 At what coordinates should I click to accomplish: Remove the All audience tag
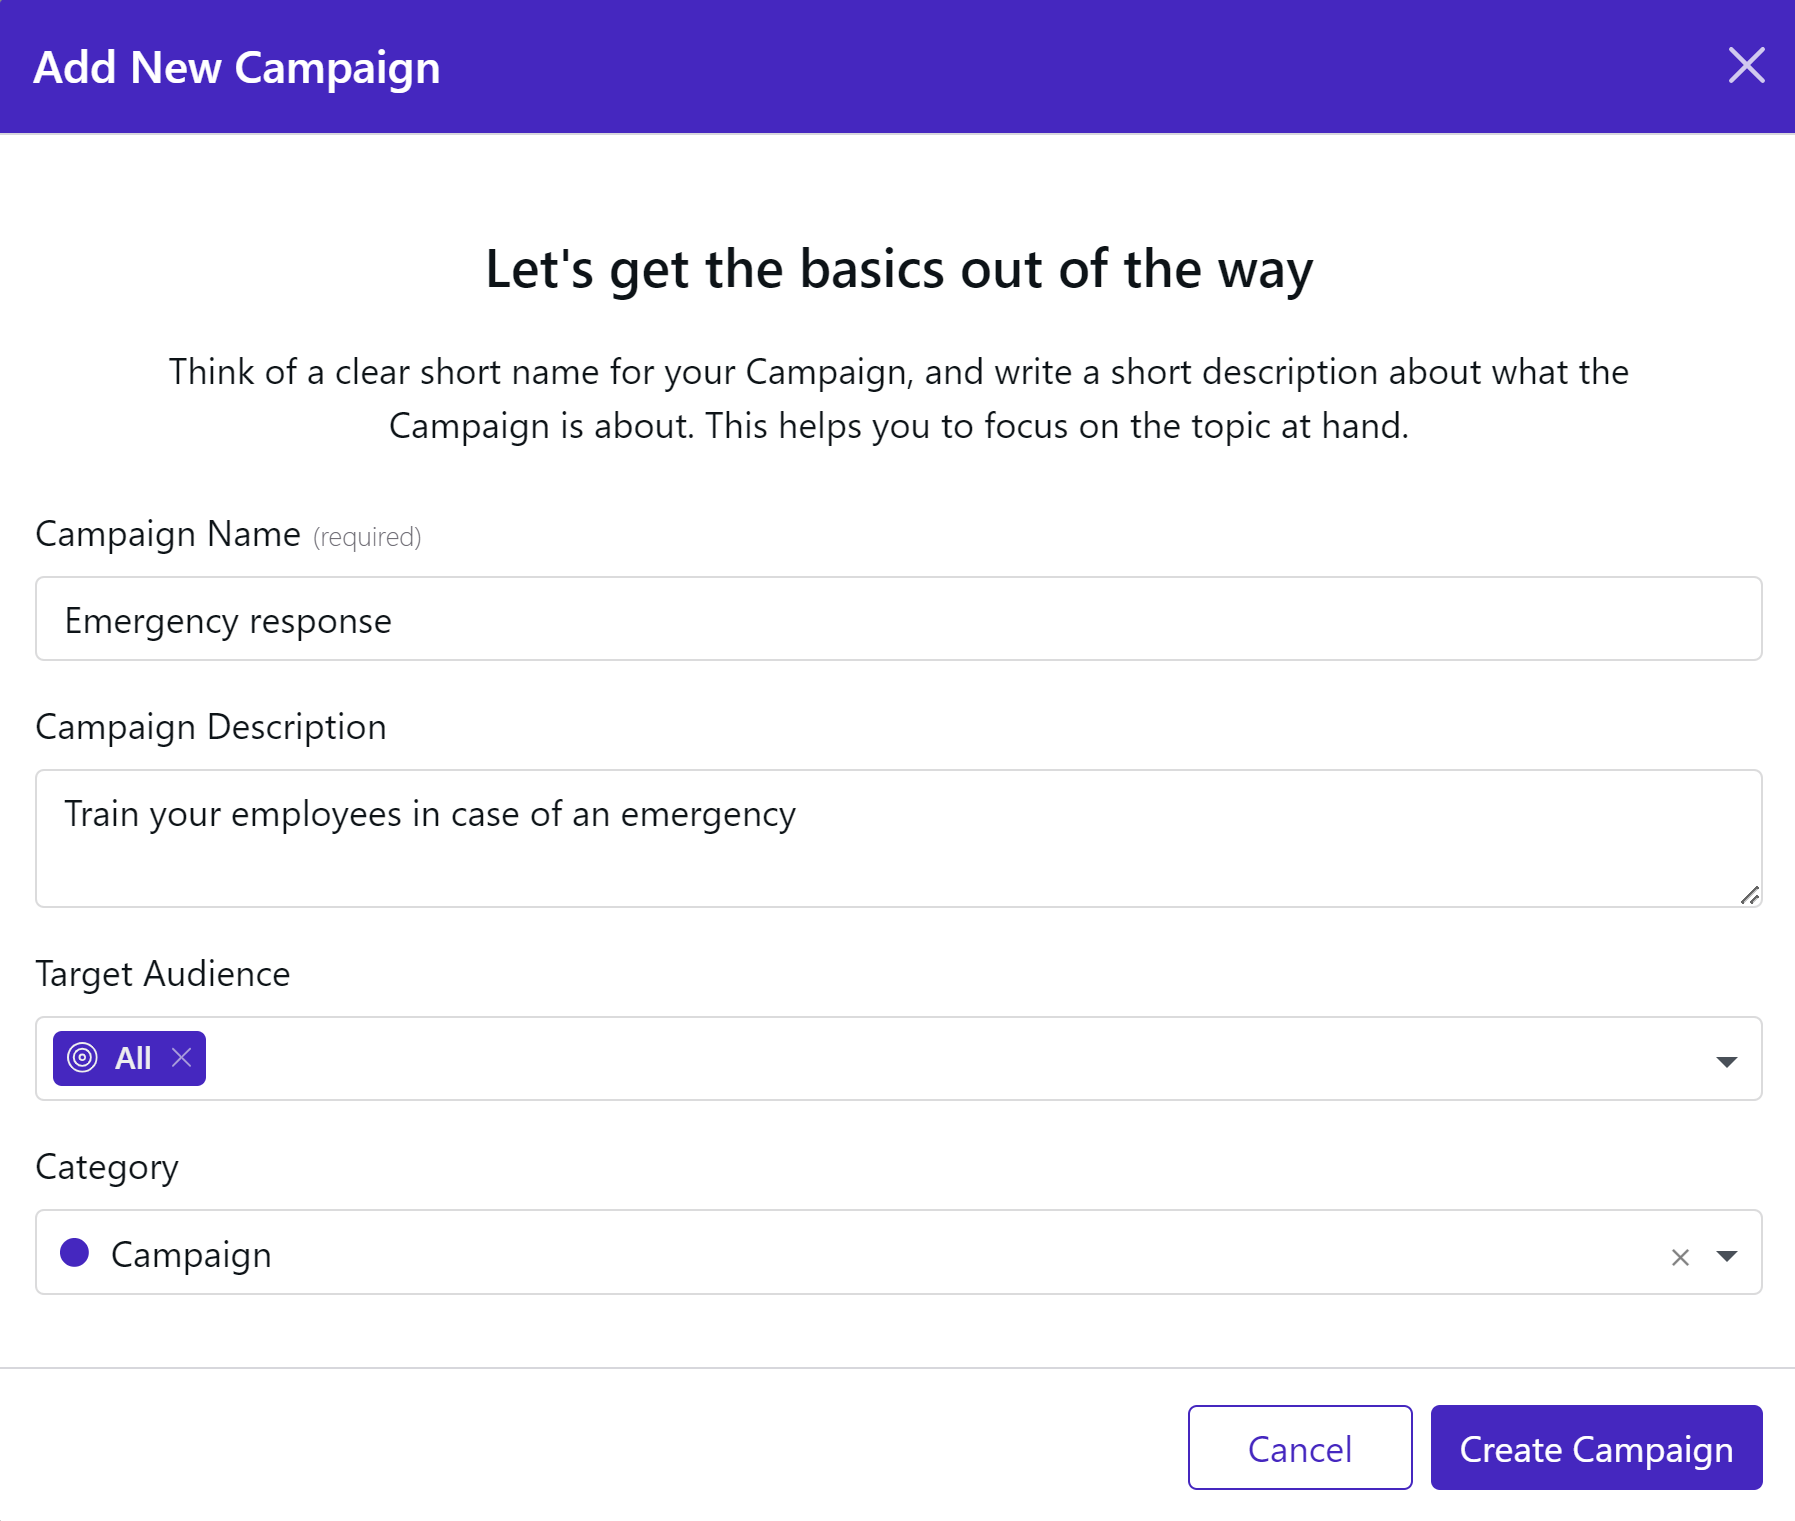(181, 1057)
